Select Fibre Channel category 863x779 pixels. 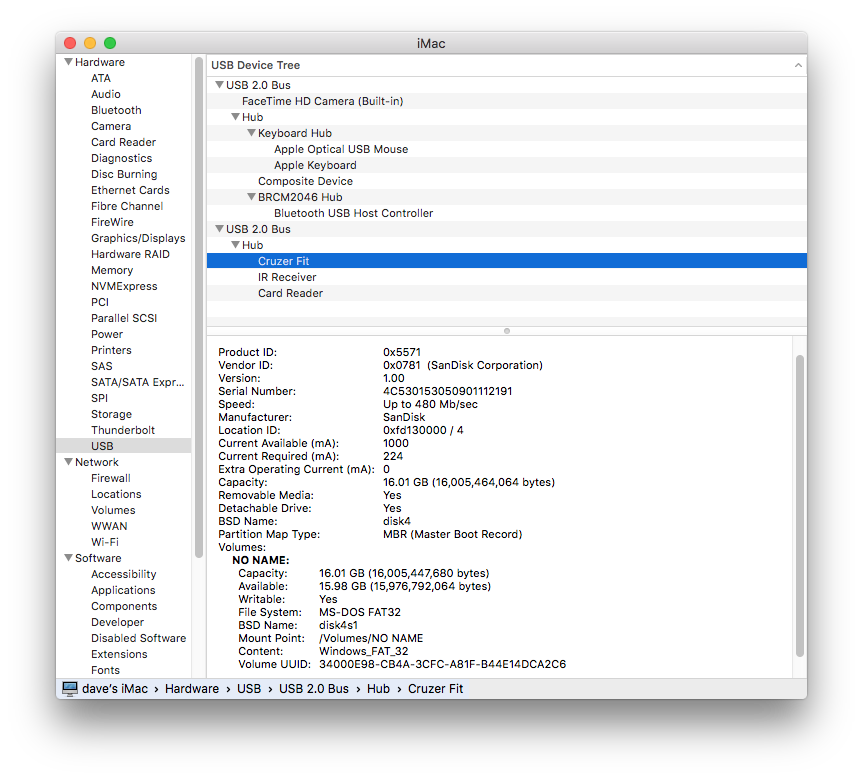tap(127, 206)
